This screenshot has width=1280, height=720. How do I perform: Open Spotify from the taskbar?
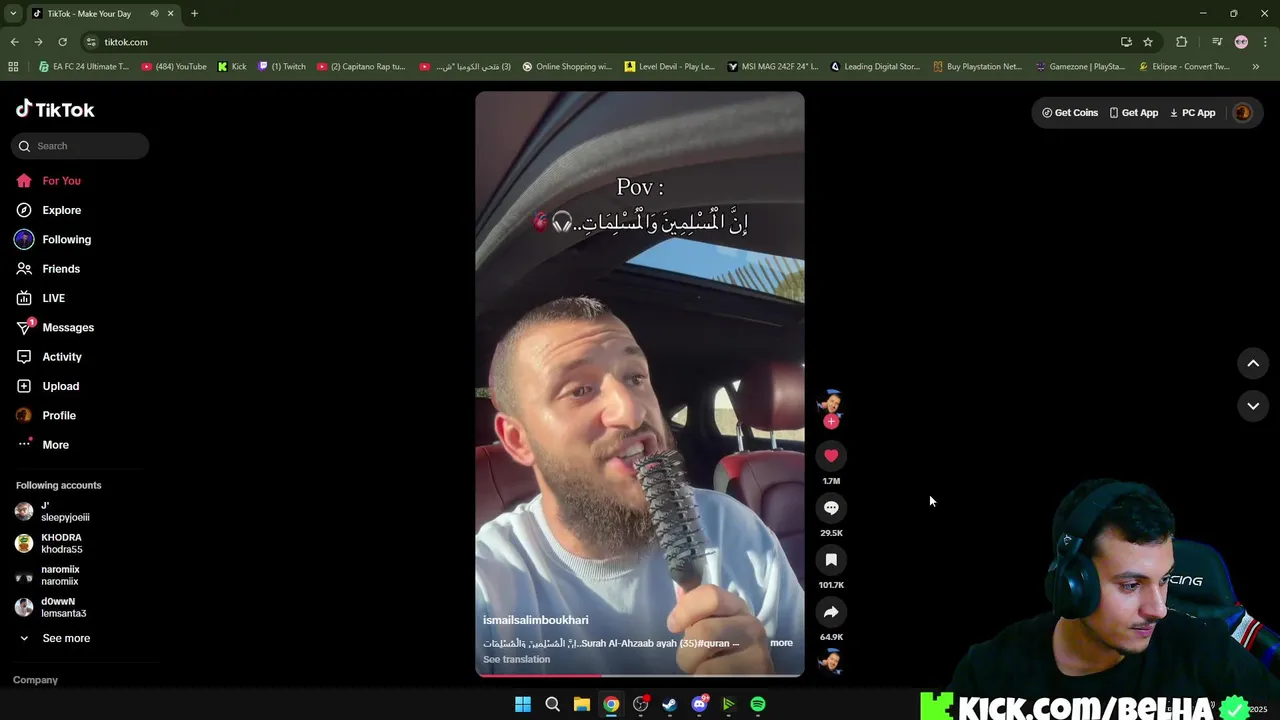point(758,704)
